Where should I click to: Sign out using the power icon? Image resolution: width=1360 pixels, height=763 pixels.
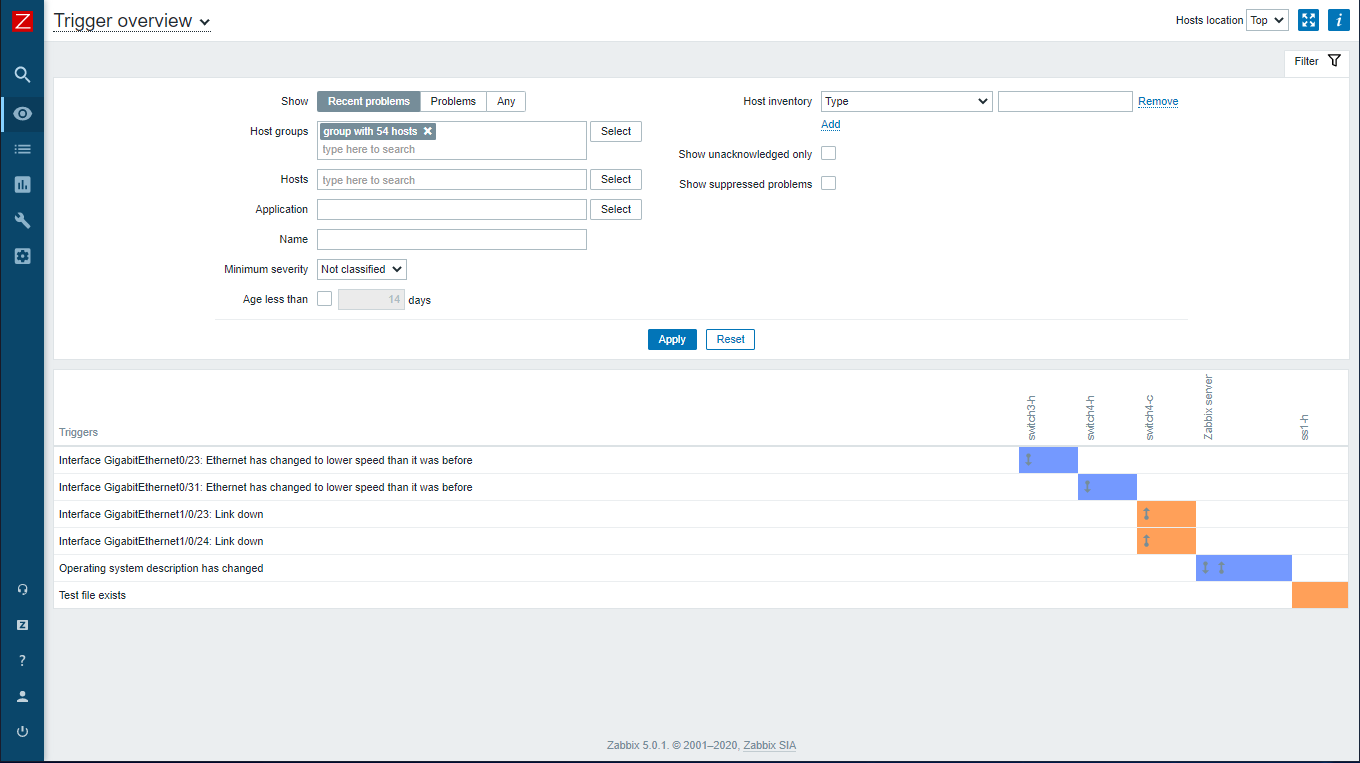[22, 730]
